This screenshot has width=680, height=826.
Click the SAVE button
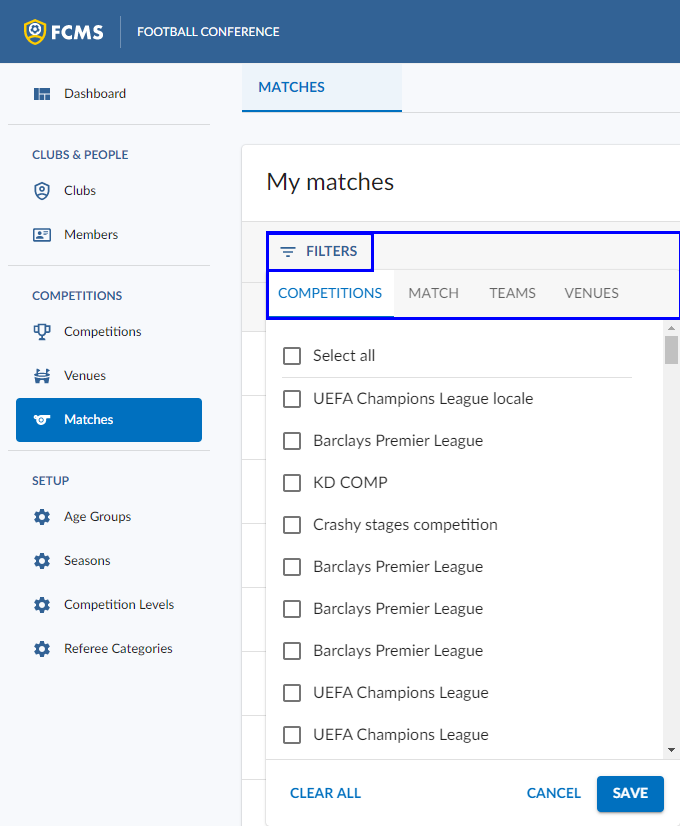[x=630, y=793]
